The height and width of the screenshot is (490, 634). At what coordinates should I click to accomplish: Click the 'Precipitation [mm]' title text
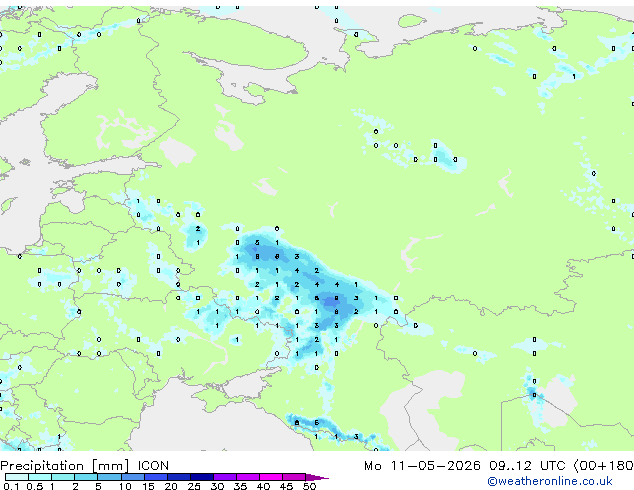click(65, 466)
